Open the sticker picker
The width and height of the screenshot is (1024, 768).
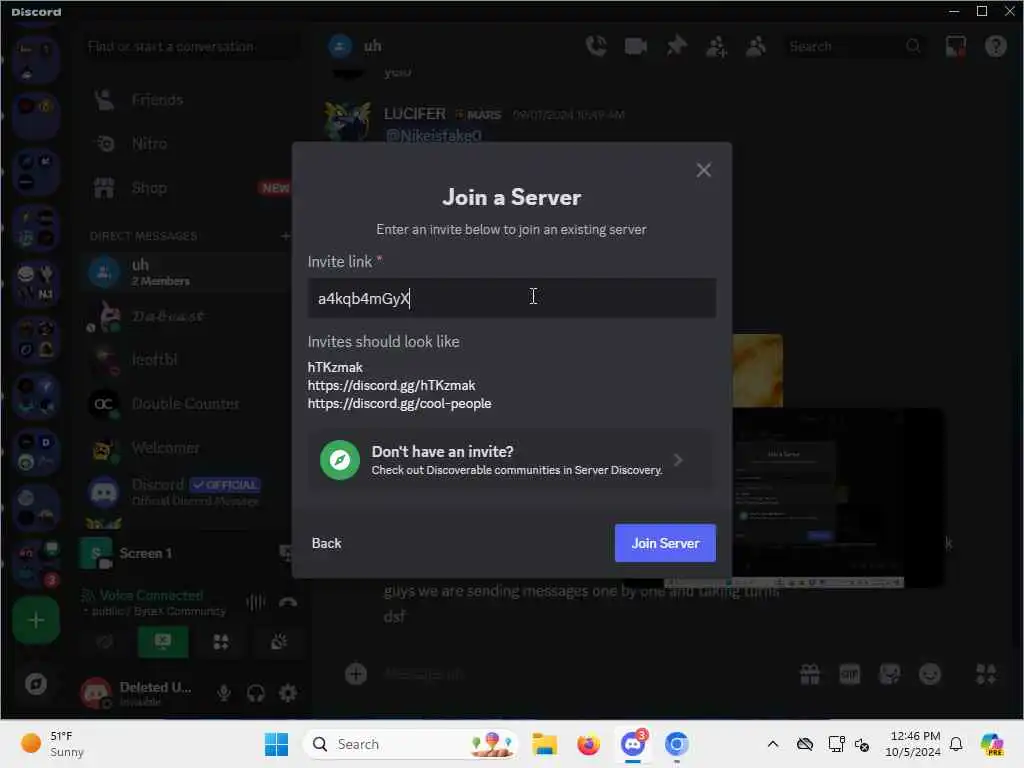point(889,674)
